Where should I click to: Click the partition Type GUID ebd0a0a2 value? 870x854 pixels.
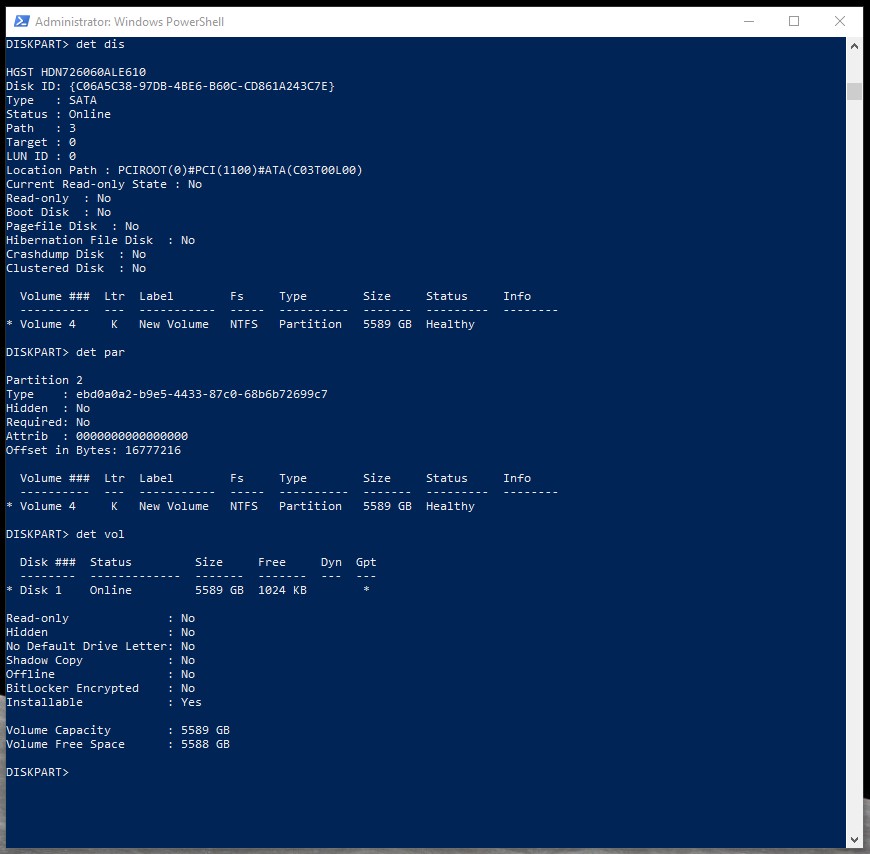tap(202, 394)
